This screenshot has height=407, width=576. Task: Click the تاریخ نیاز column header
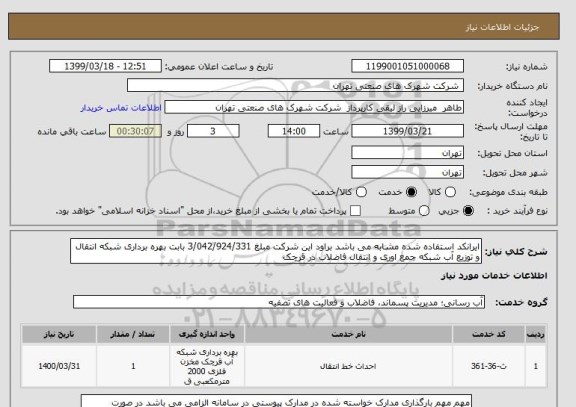tap(59, 334)
